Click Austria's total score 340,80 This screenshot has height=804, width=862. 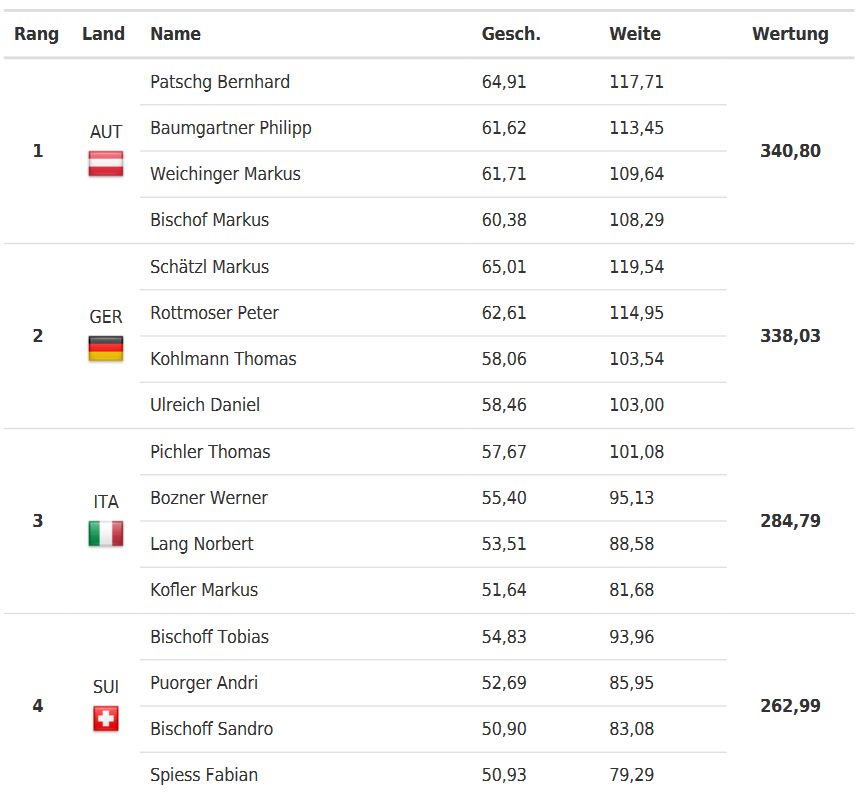click(x=790, y=151)
